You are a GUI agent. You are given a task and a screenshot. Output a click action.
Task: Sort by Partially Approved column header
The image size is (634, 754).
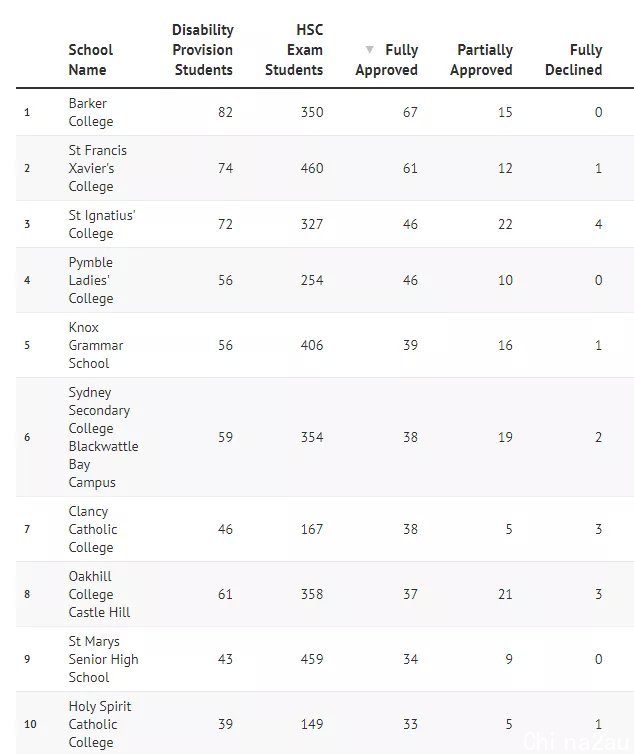point(481,60)
